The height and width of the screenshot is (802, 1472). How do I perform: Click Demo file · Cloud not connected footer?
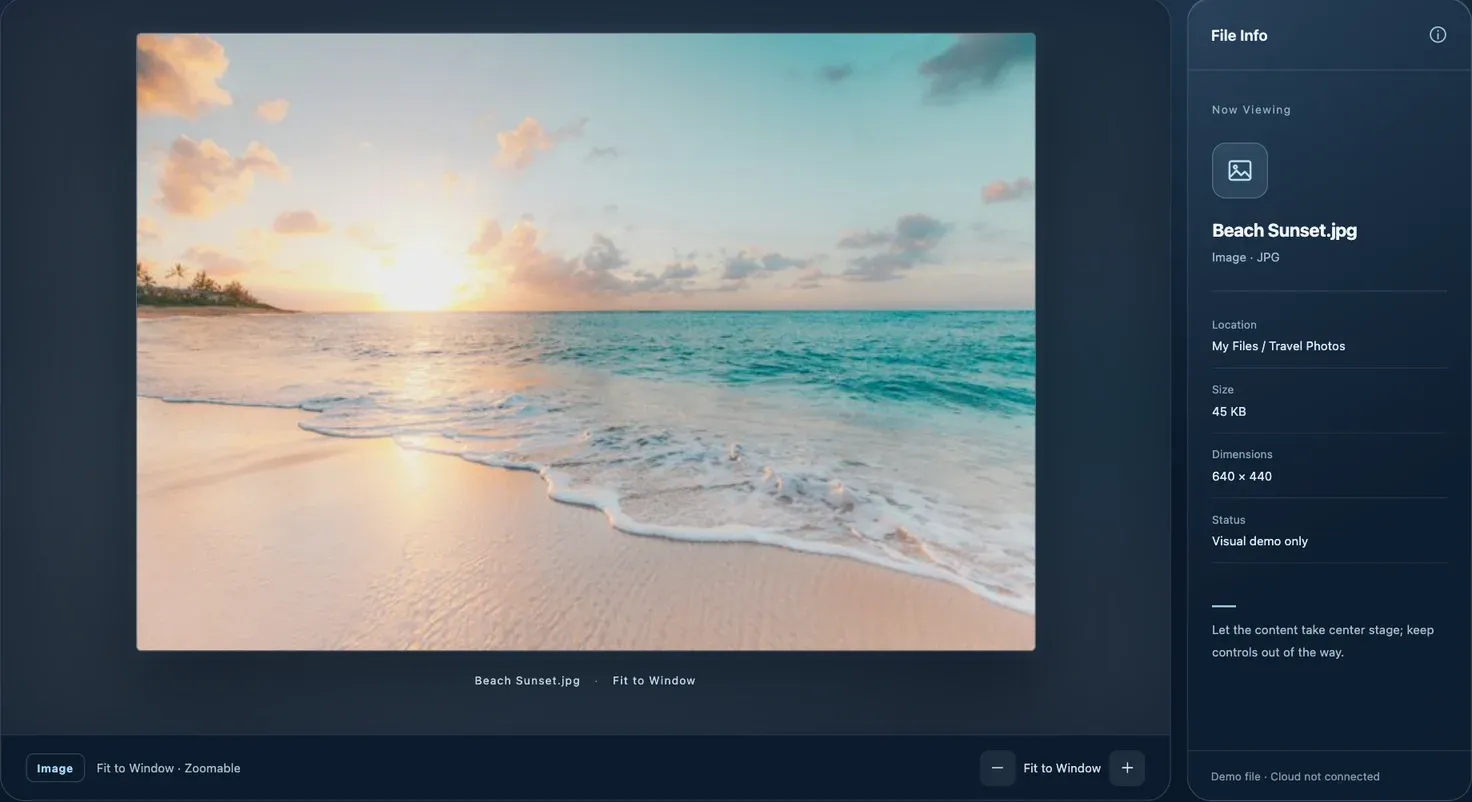pos(1295,776)
